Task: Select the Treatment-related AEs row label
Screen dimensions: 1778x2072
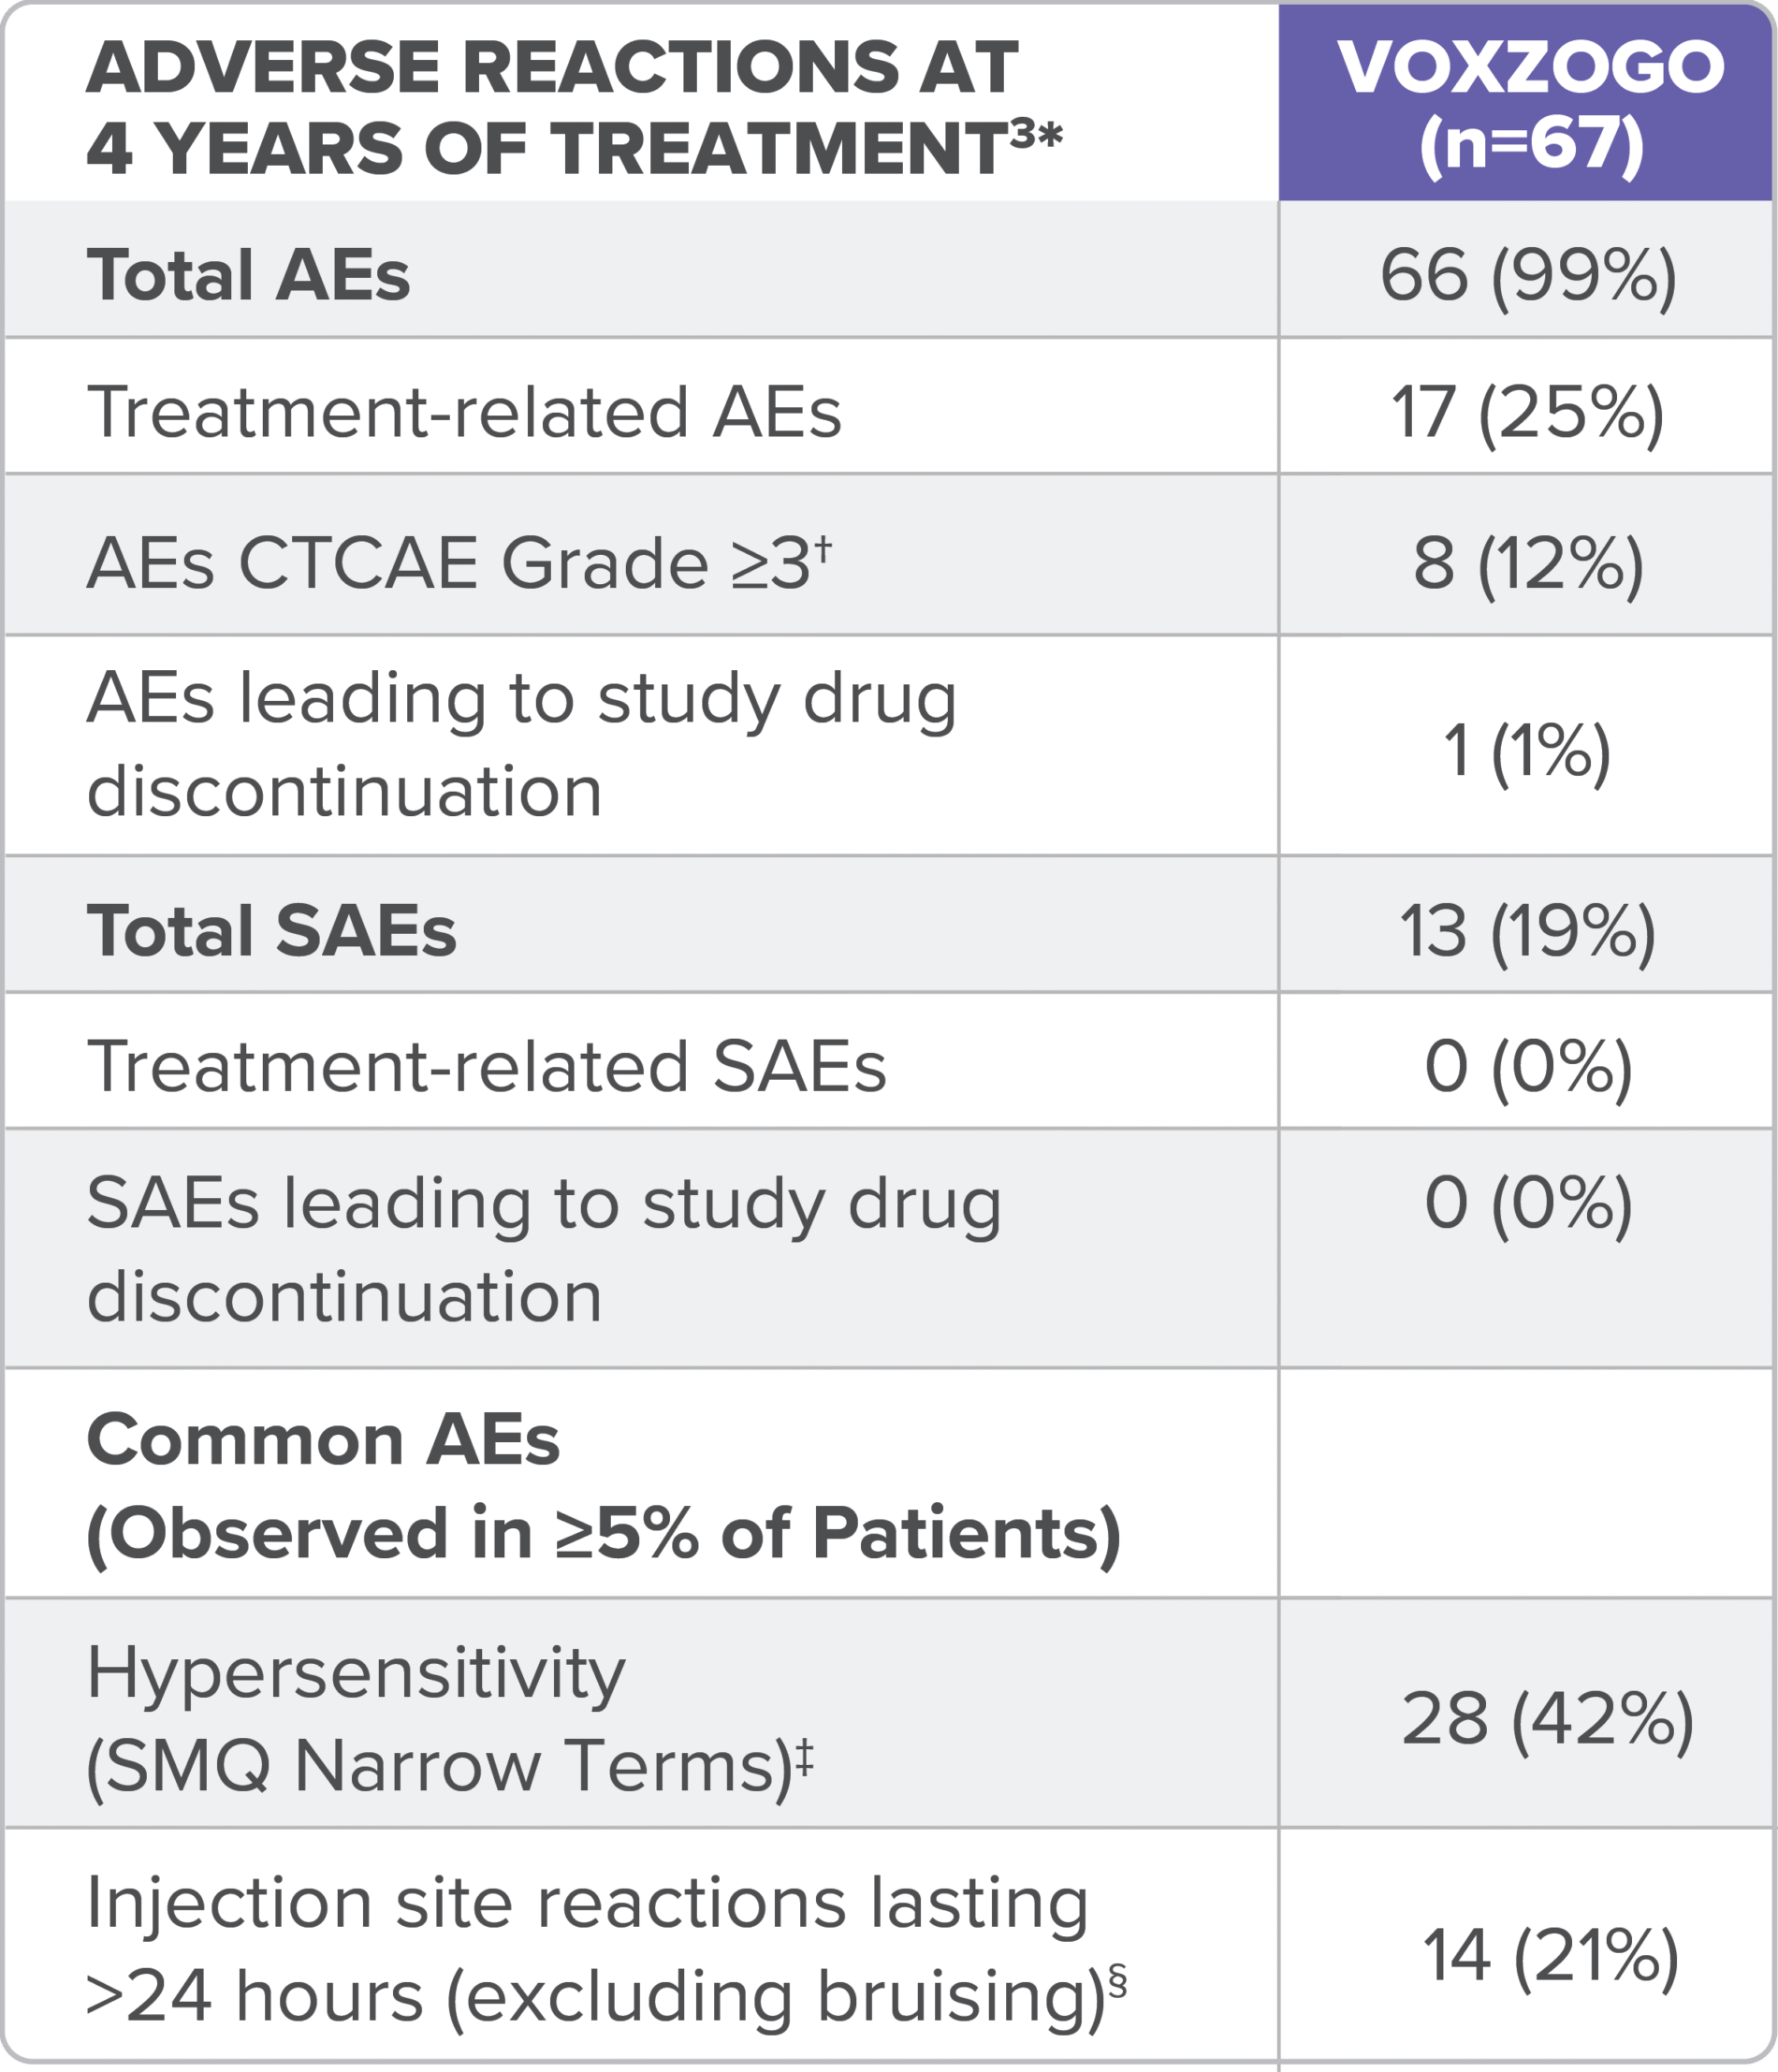Action: (465, 412)
